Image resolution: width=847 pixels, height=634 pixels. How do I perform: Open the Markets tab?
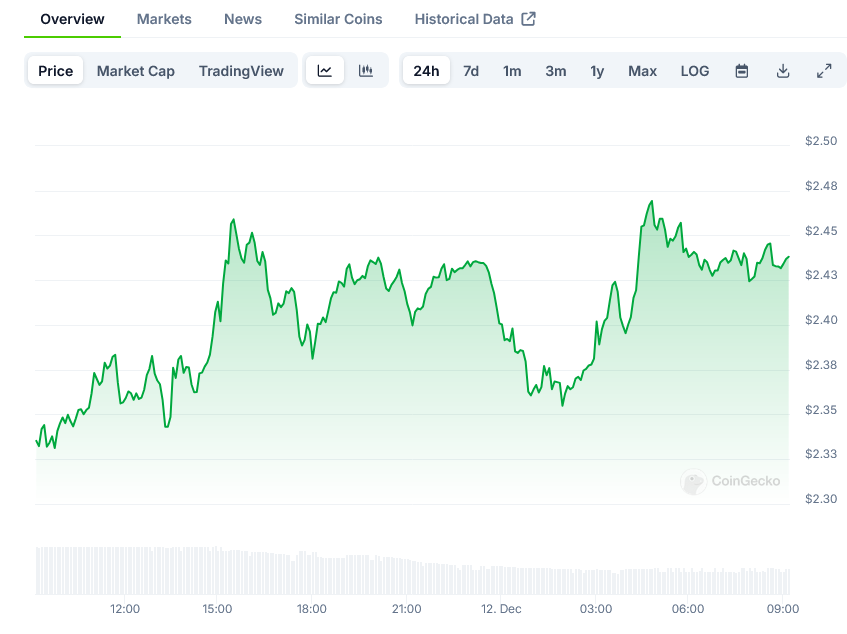point(164,19)
